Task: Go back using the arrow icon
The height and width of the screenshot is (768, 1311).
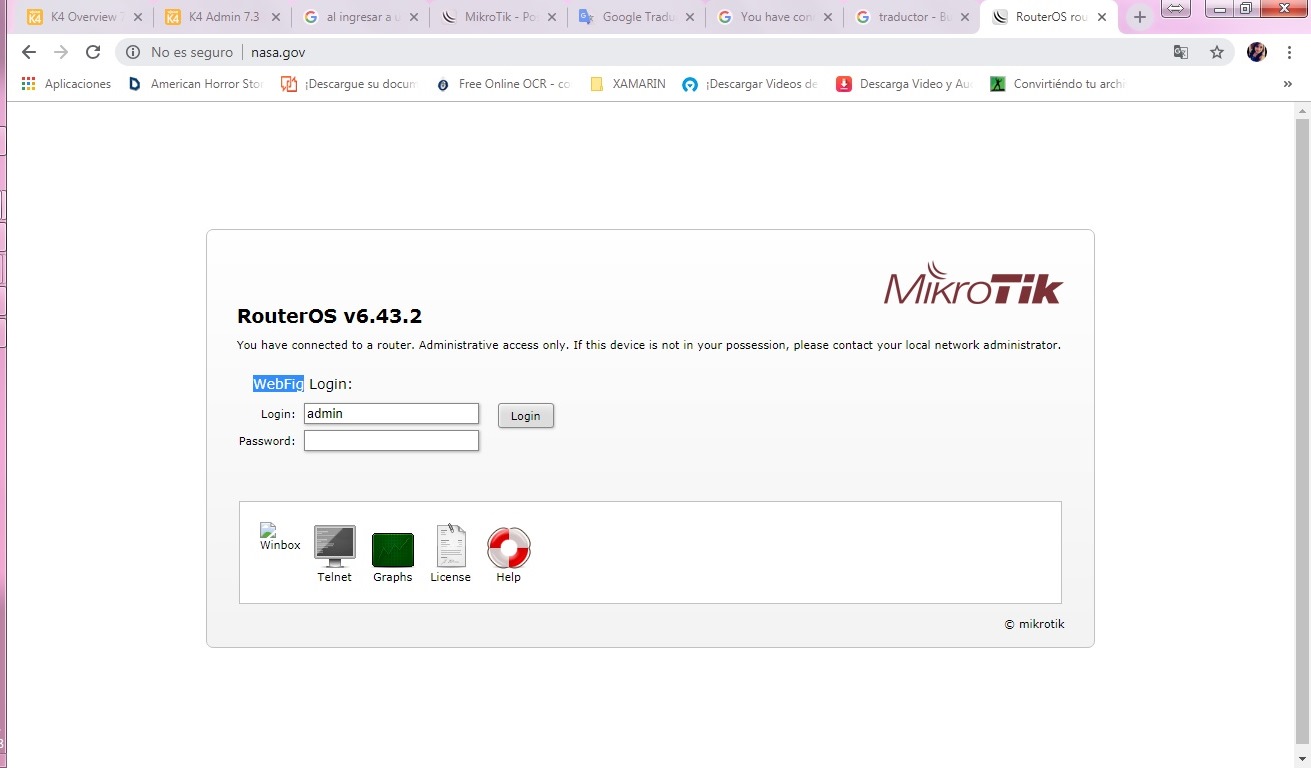Action: tap(28, 51)
